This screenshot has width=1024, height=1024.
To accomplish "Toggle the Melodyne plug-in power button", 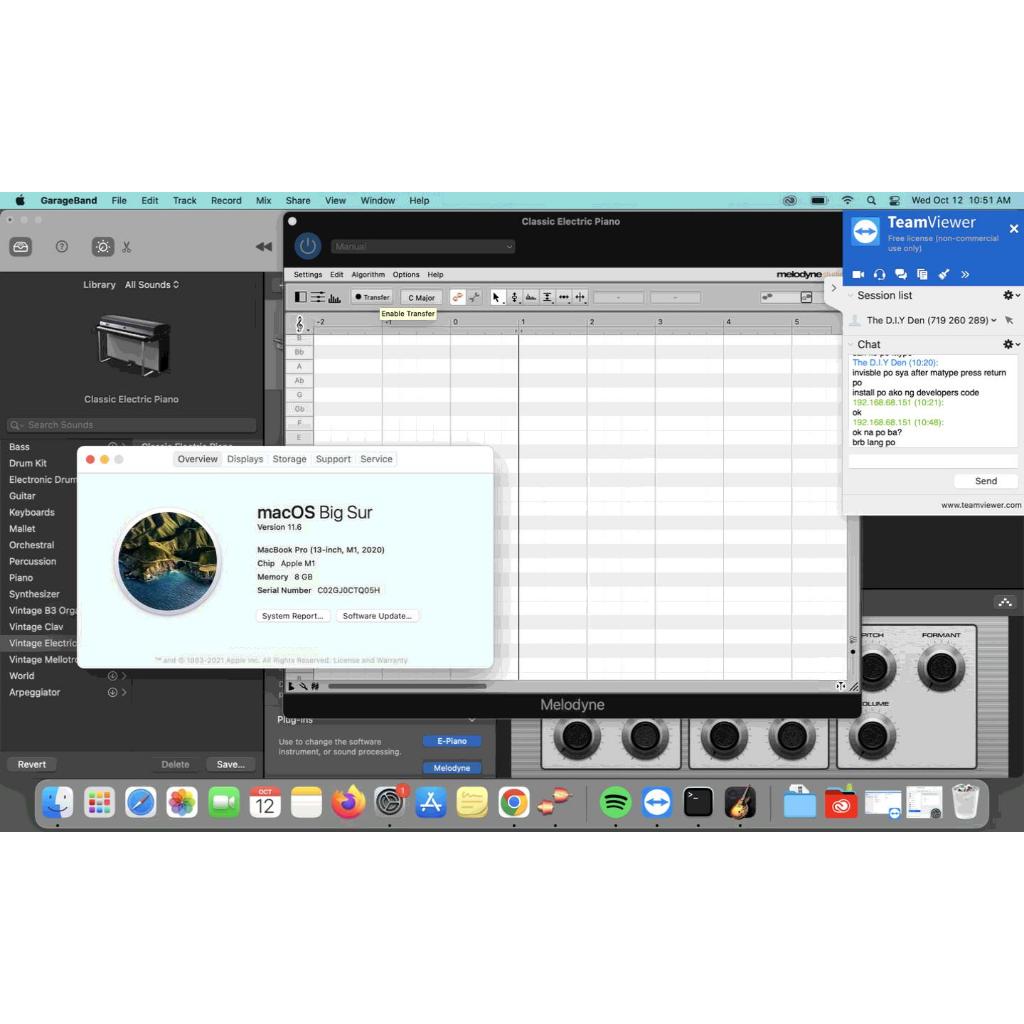I will click(307, 246).
